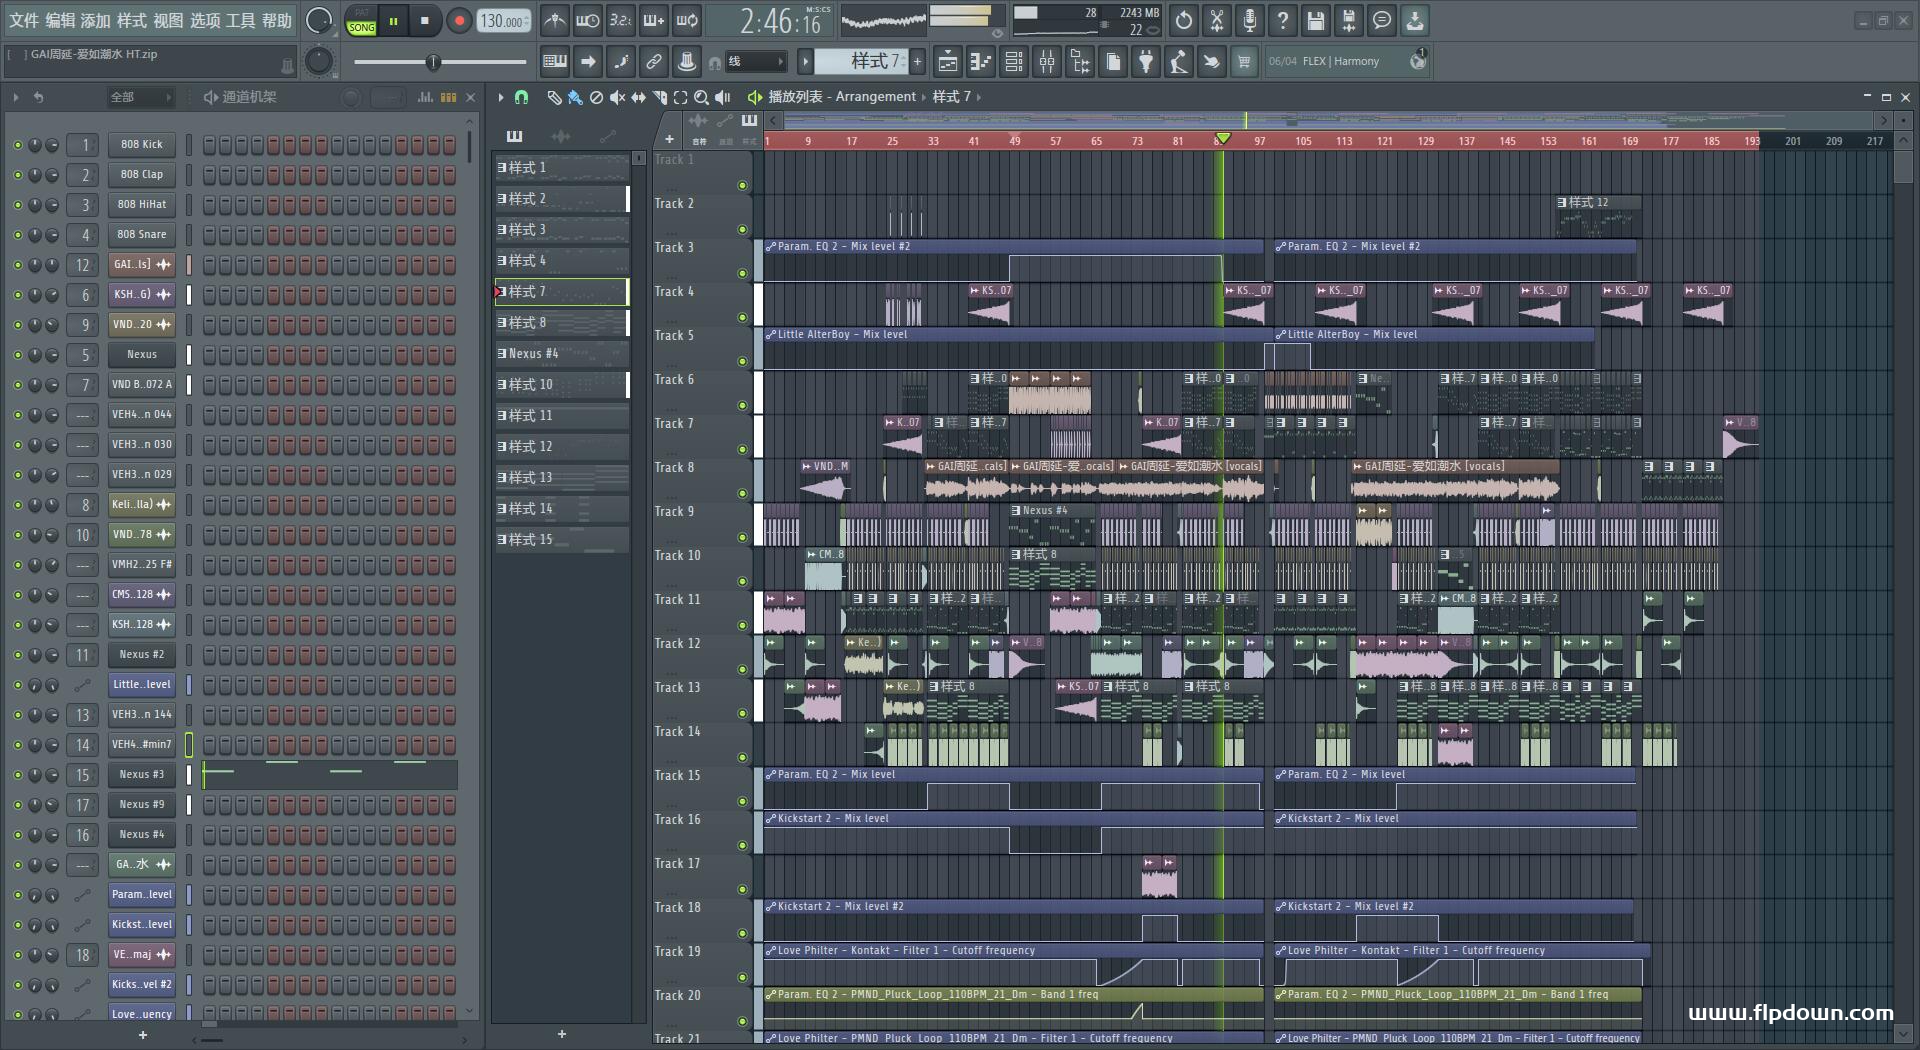Toggle typing keyboard to piano icon
The height and width of the screenshot is (1050, 1920).
[x=555, y=62]
